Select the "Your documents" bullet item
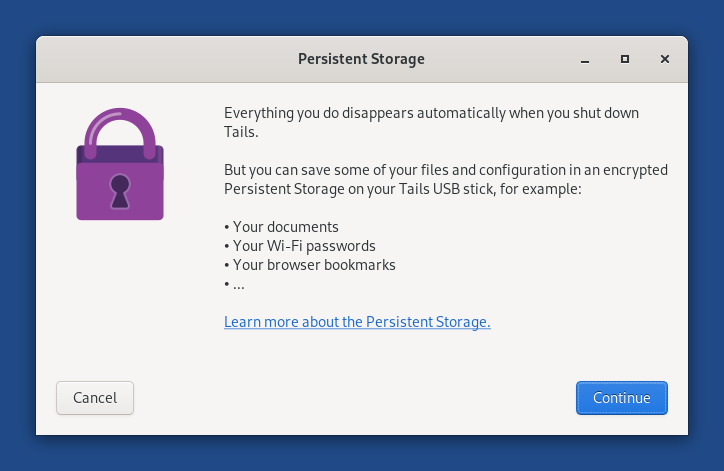724x471 pixels. pos(281,227)
